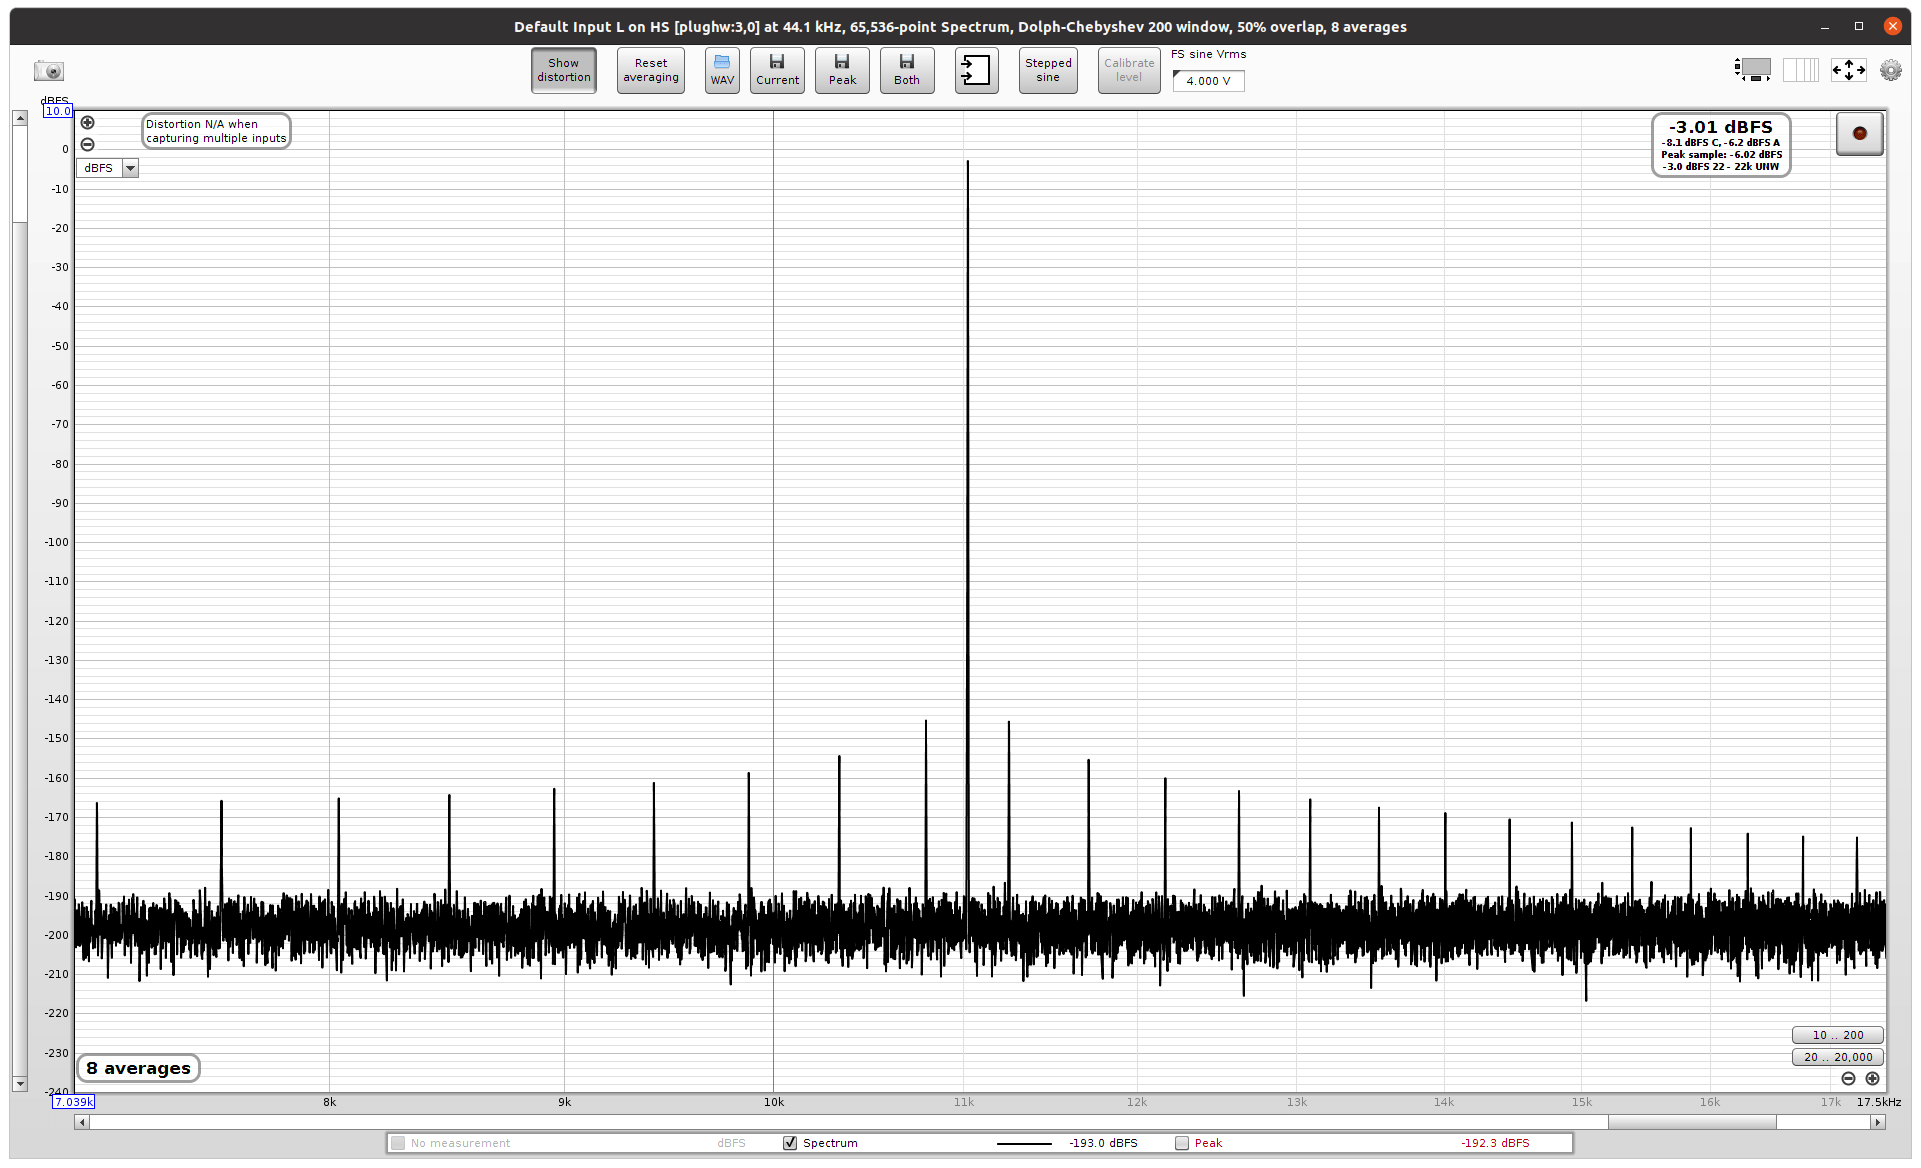Click horizontal scrollbar left arrow
Screen dimensions: 1921x1168
click(x=82, y=1123)
